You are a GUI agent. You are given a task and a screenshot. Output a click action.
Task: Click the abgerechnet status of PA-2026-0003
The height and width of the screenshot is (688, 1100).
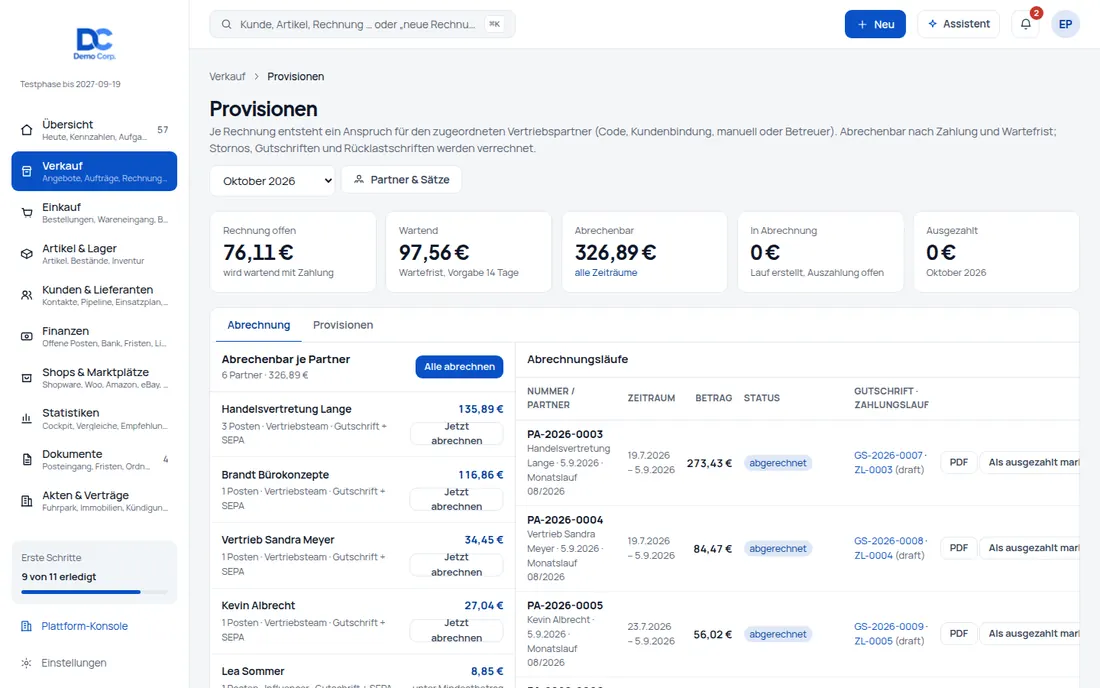[x=777, y=463]
